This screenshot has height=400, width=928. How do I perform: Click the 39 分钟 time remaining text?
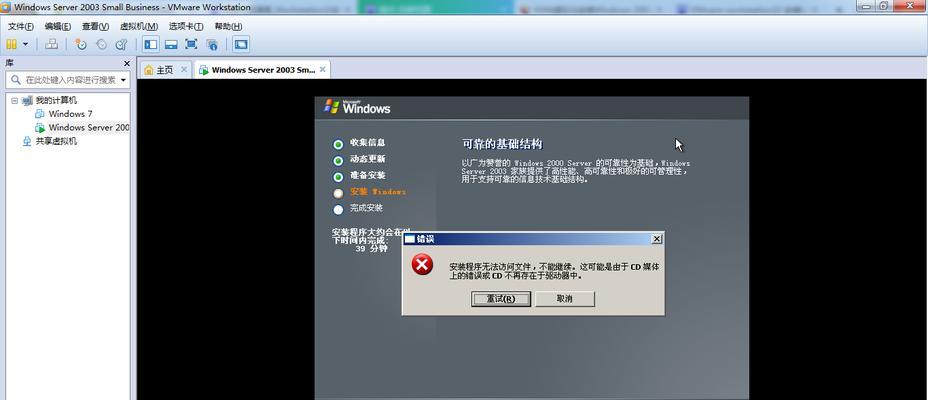[371, 249]
